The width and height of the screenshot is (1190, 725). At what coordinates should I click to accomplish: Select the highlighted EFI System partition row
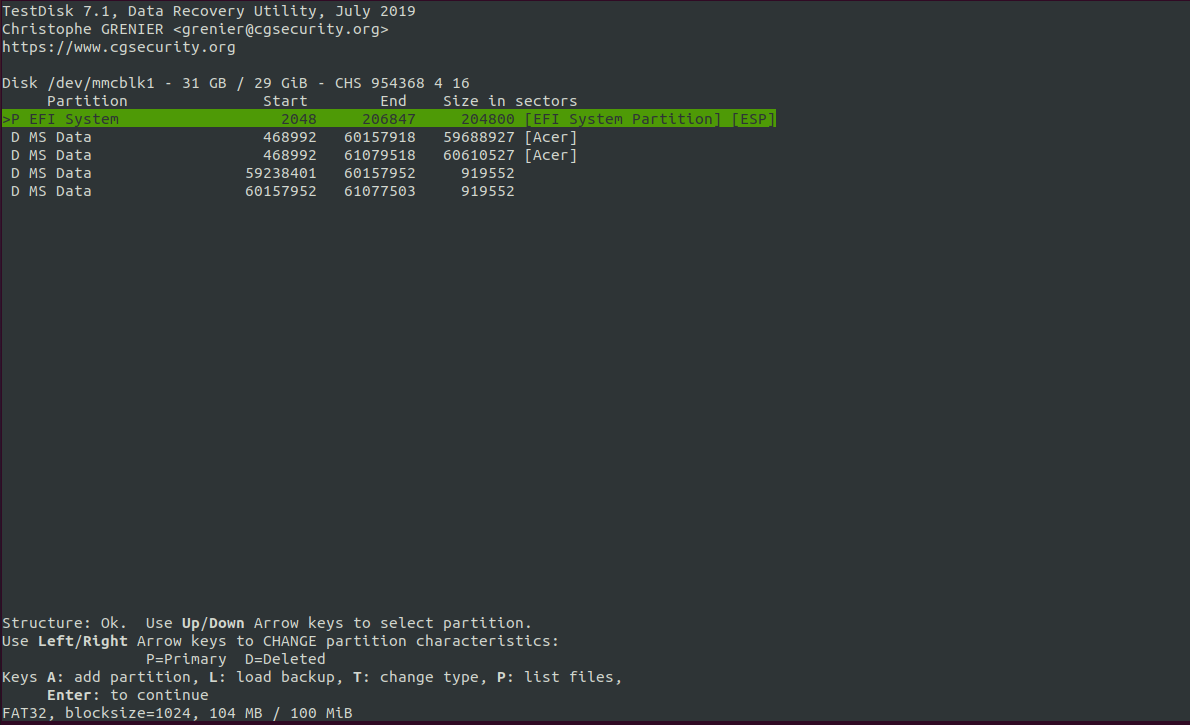click(388, 119)
